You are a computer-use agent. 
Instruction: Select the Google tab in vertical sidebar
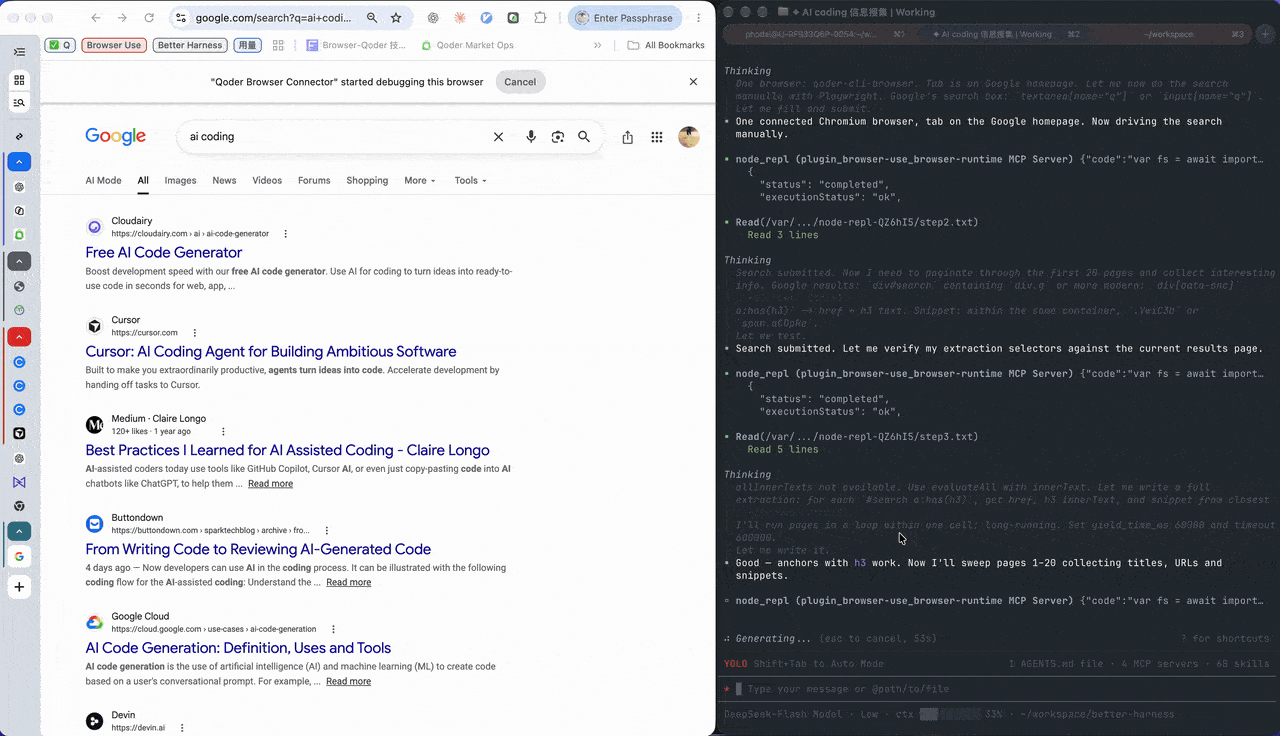click(x=20, y=557)
